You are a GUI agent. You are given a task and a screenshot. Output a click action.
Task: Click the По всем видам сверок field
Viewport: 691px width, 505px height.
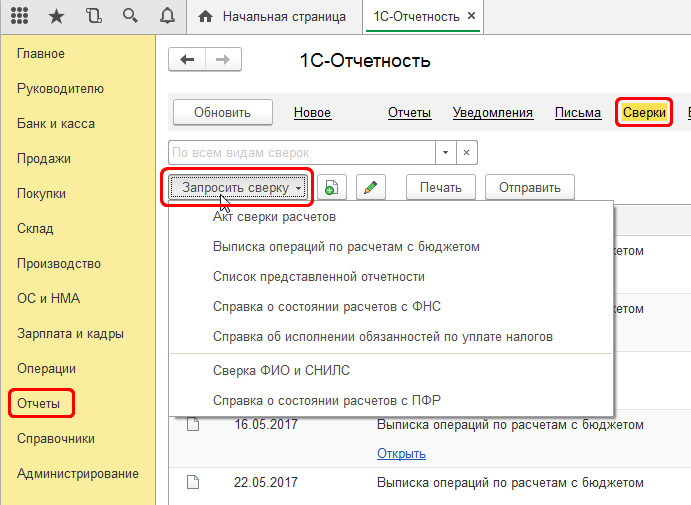(x=302, y=153)
